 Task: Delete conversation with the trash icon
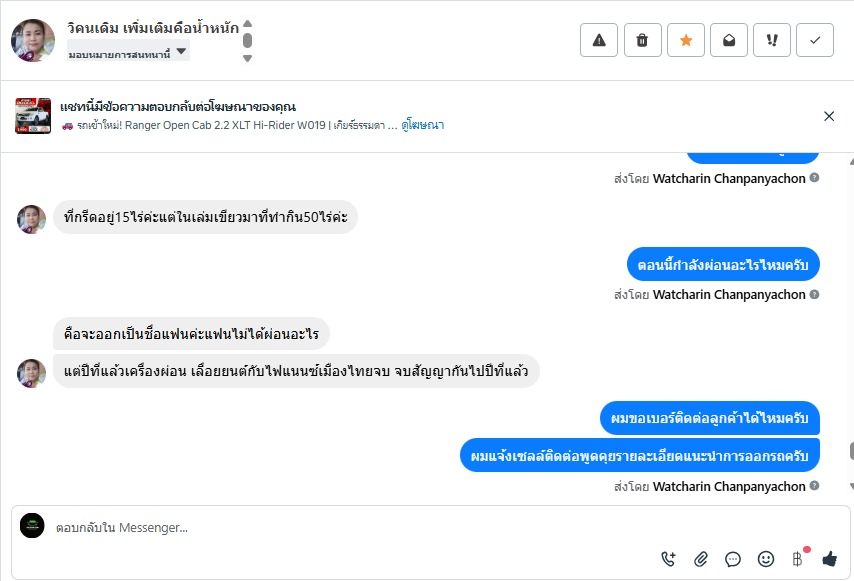pyautogui.click(x=642, y=40)
